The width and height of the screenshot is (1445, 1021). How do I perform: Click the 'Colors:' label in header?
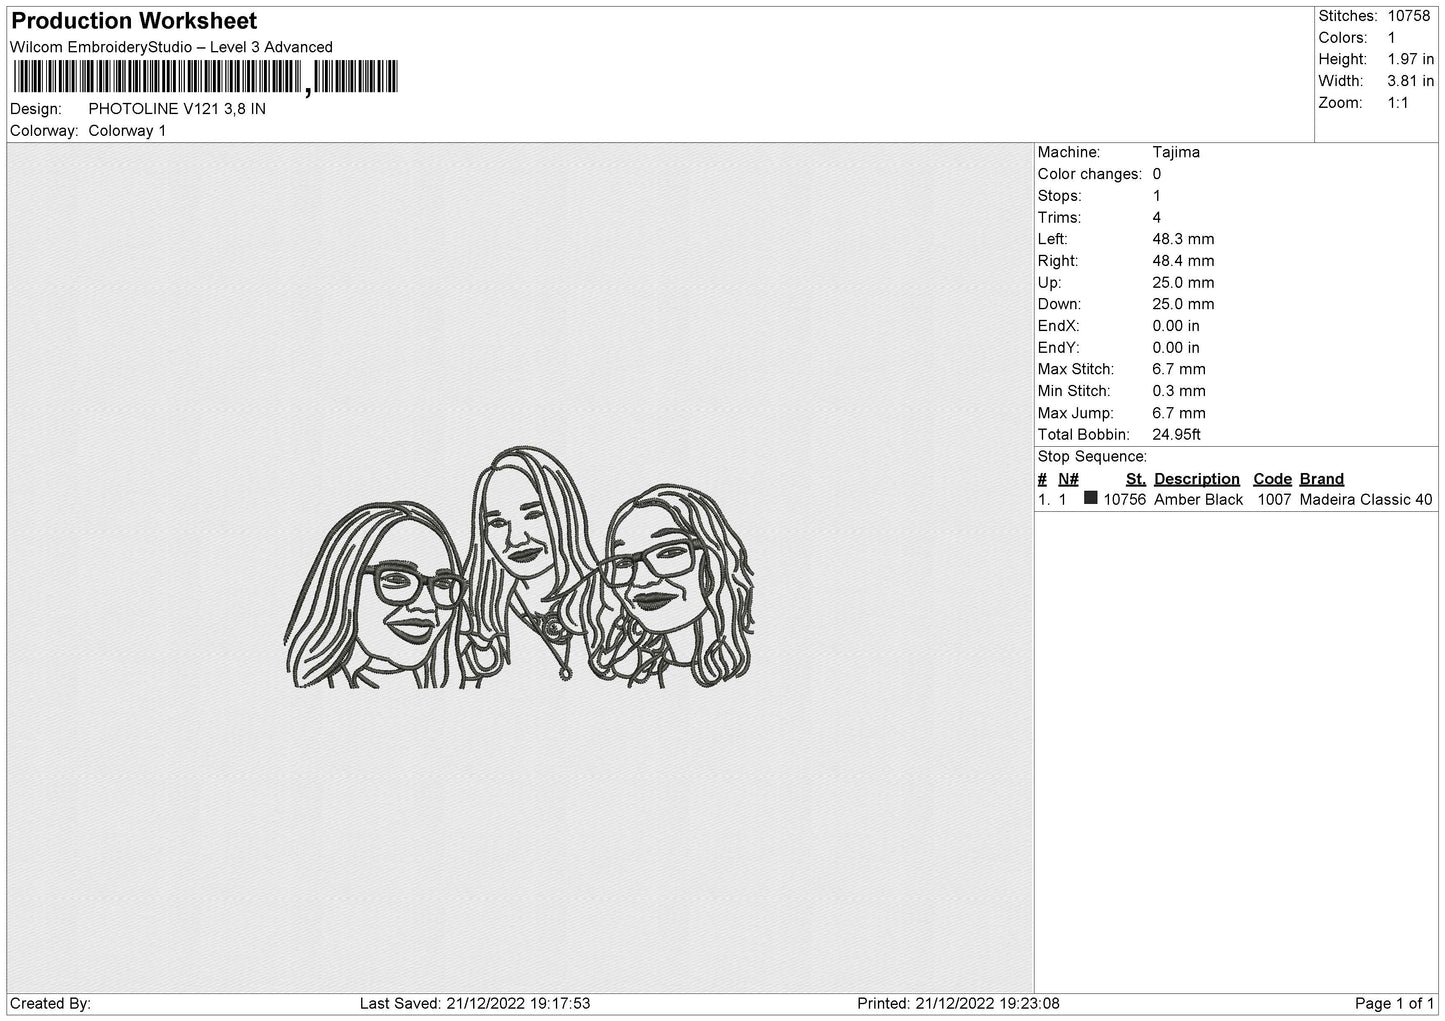click(1342, 38)
